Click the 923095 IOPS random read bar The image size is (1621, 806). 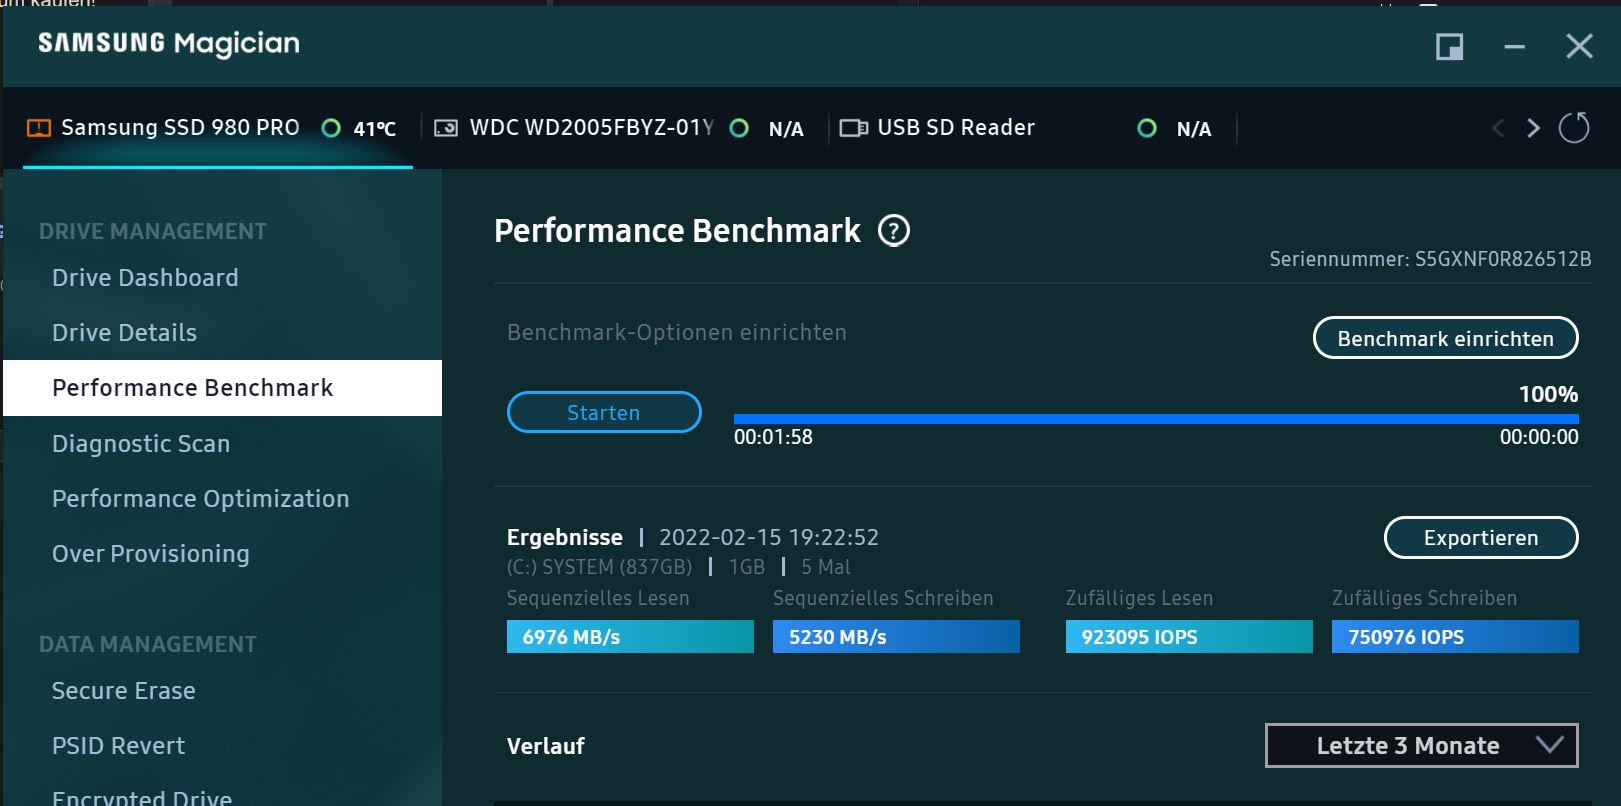pos(1189,637)
